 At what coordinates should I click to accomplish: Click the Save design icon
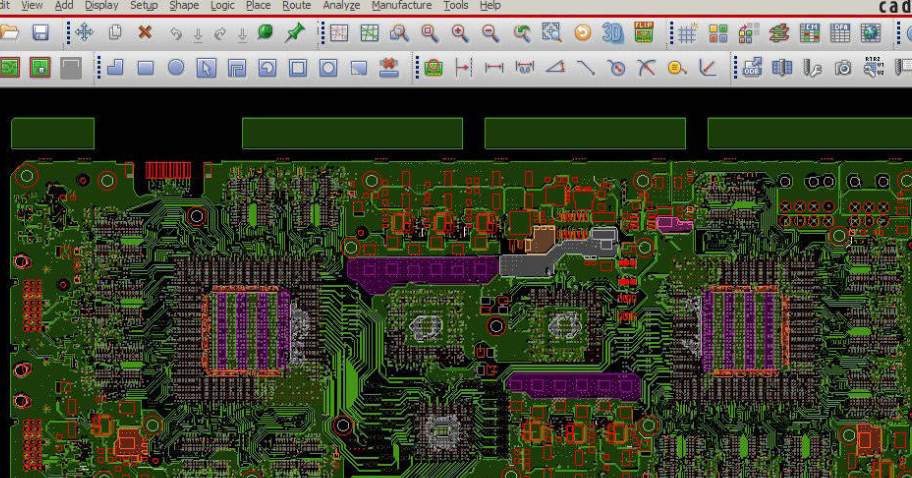[x=40, y=33]
